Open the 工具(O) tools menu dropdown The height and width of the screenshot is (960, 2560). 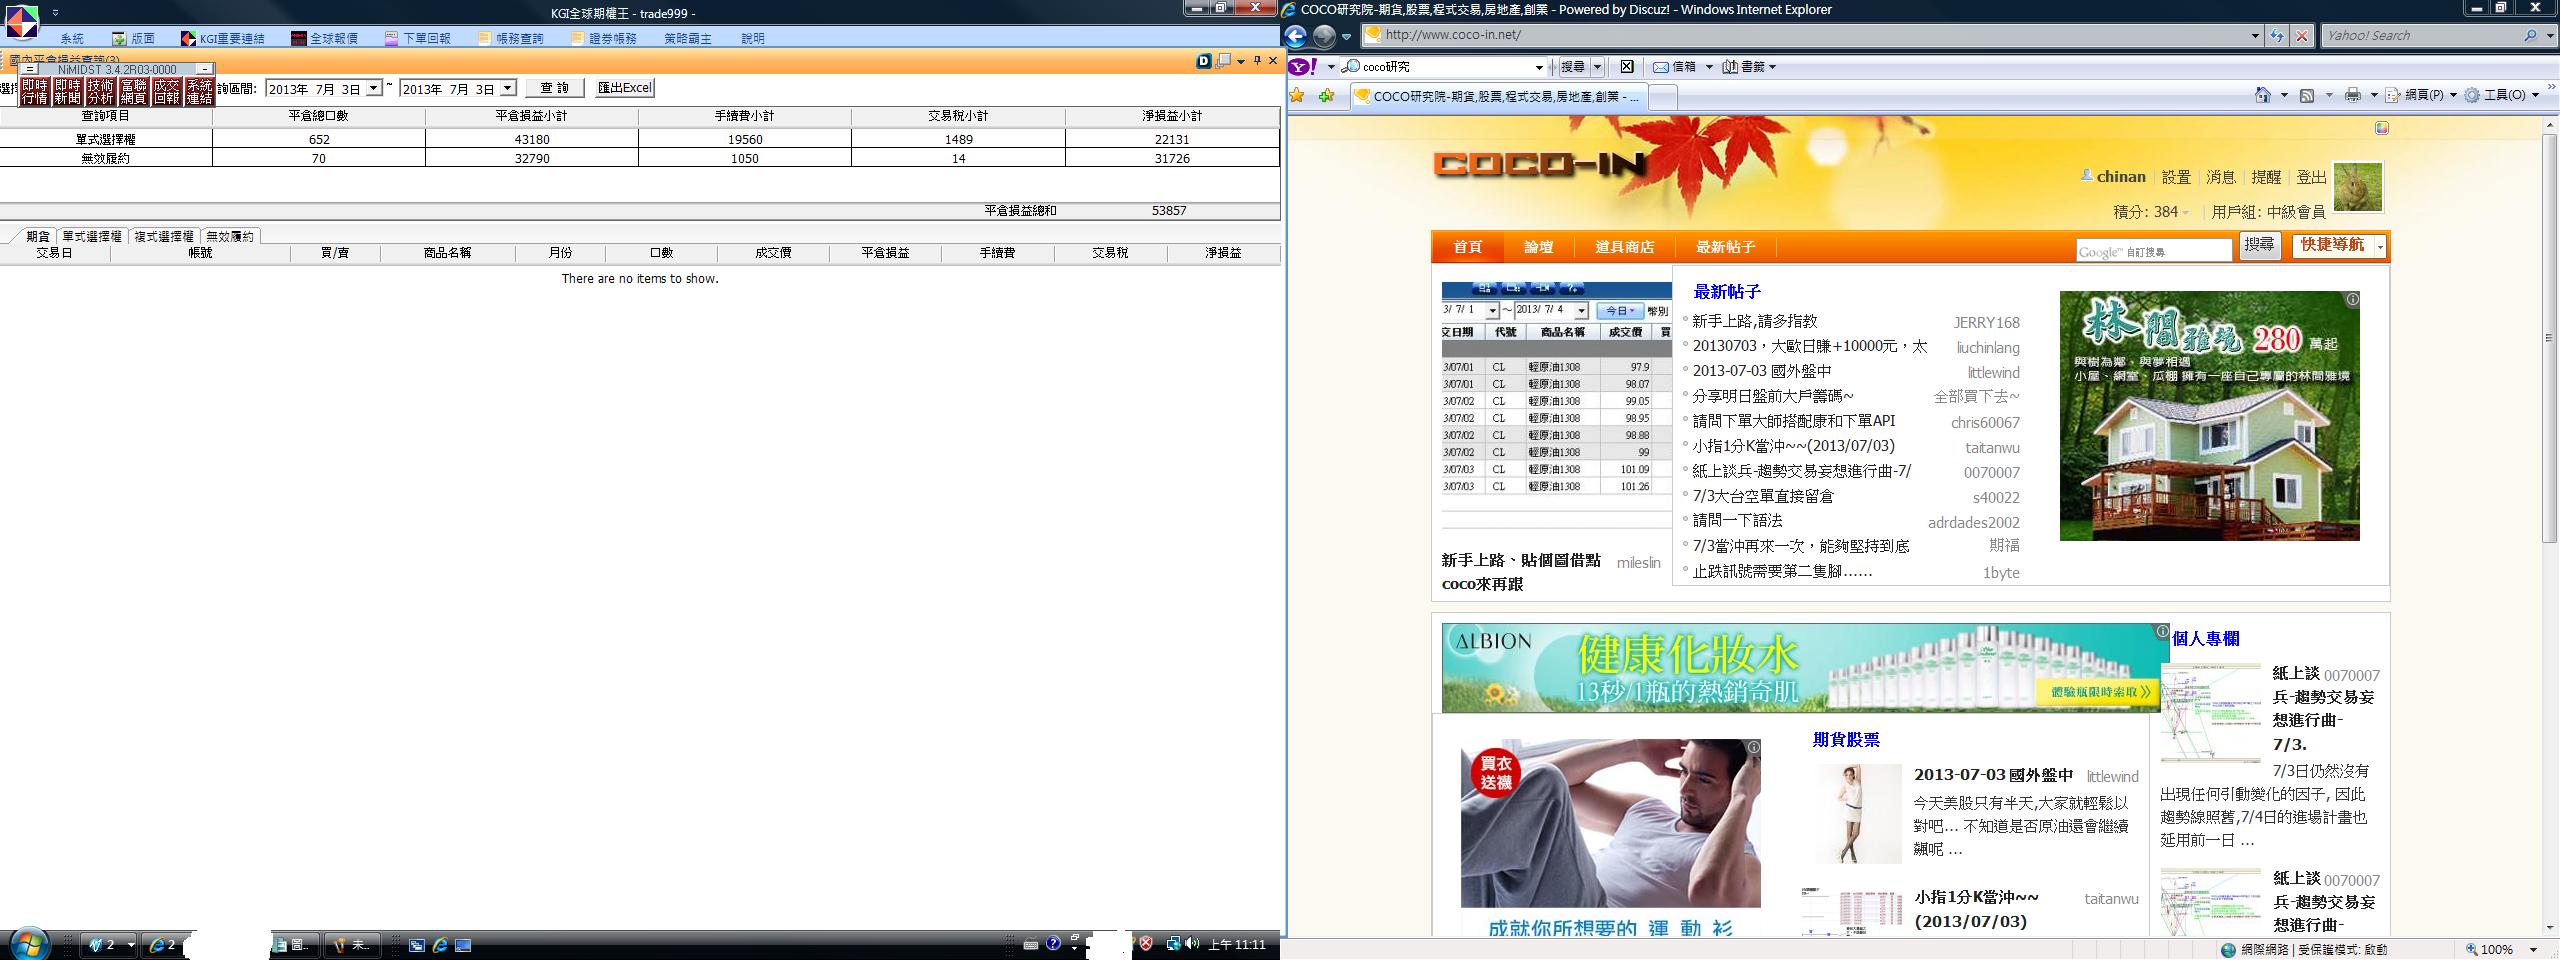[2502, 95]
